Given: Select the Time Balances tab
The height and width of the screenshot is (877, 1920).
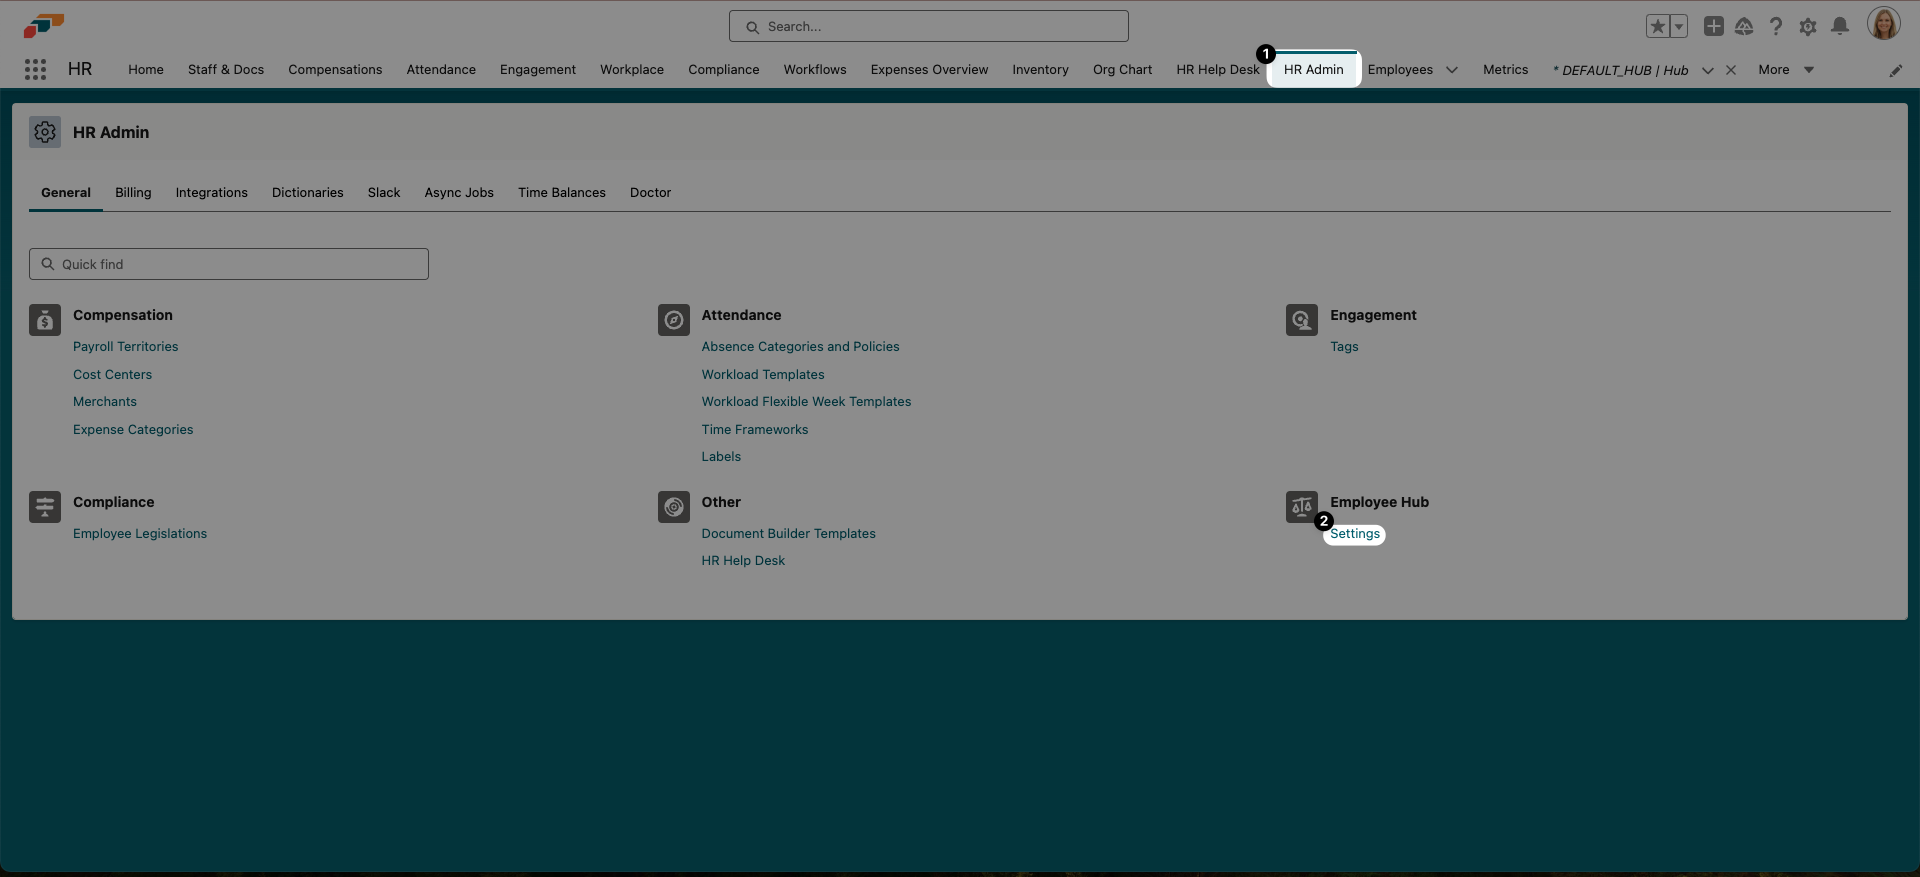Looking at the screenshot, I should point(561,193).
